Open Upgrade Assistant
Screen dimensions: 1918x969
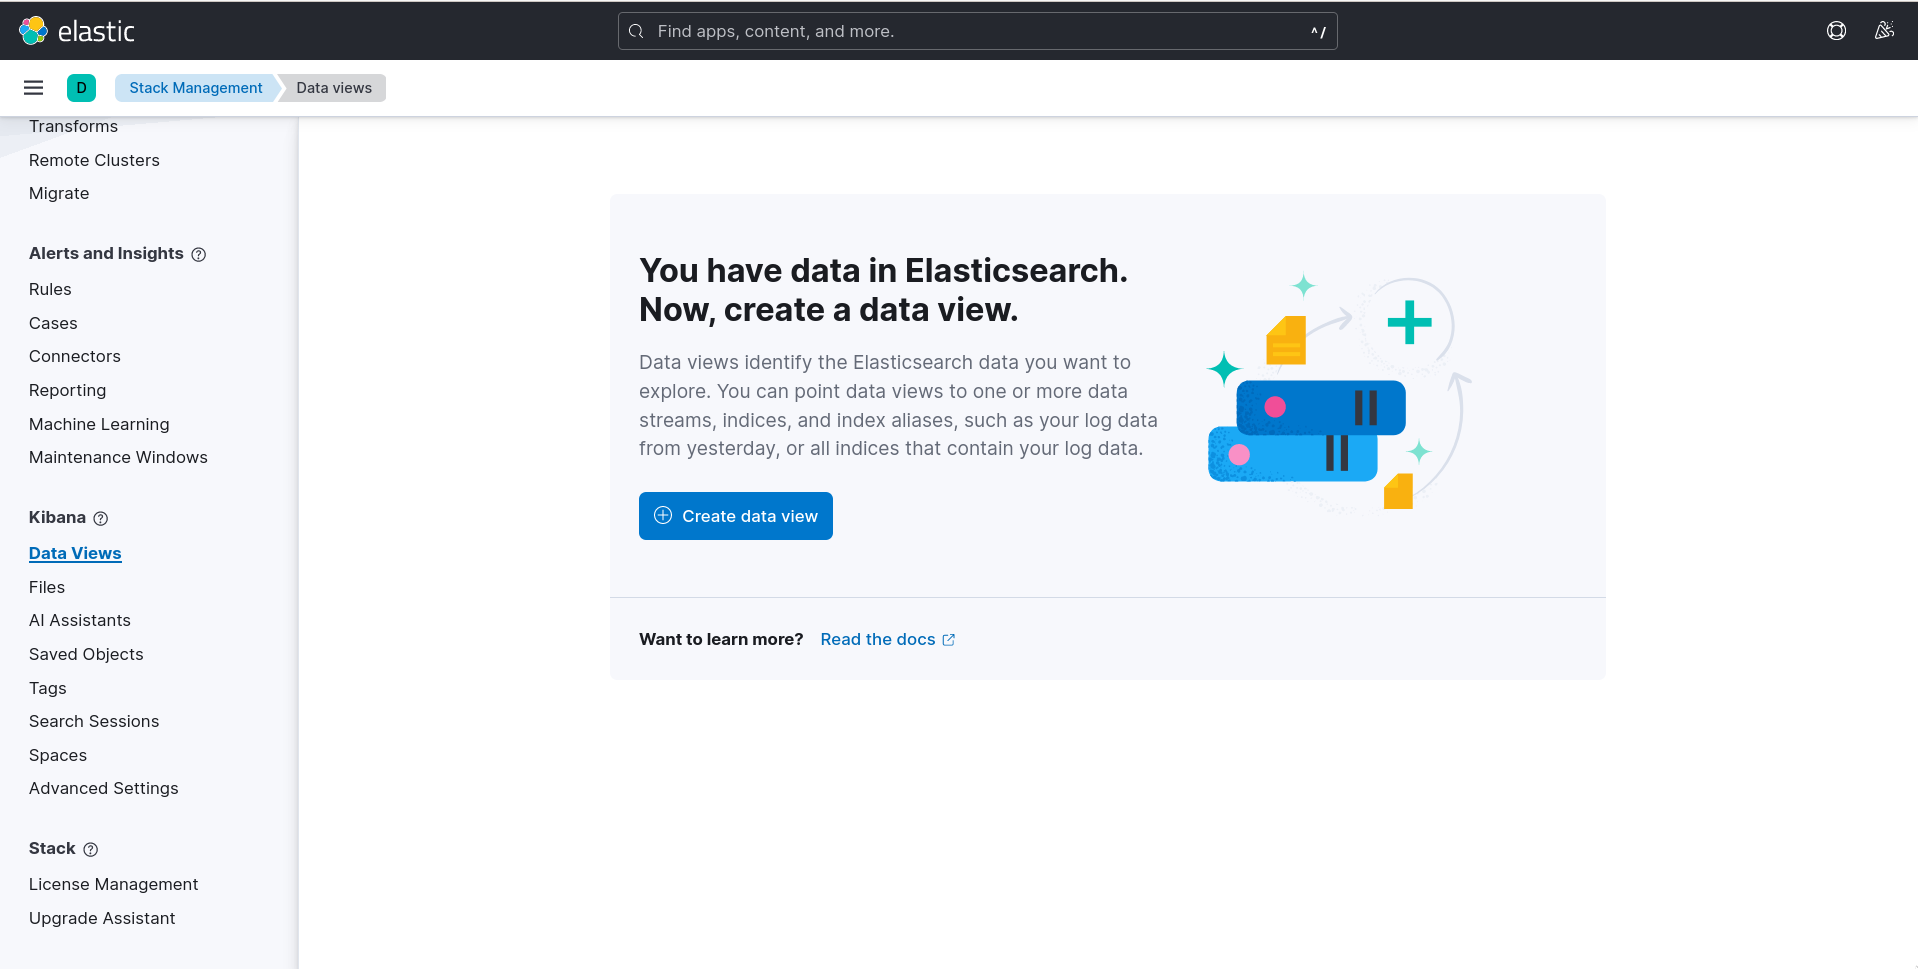[x=102, y=918]
